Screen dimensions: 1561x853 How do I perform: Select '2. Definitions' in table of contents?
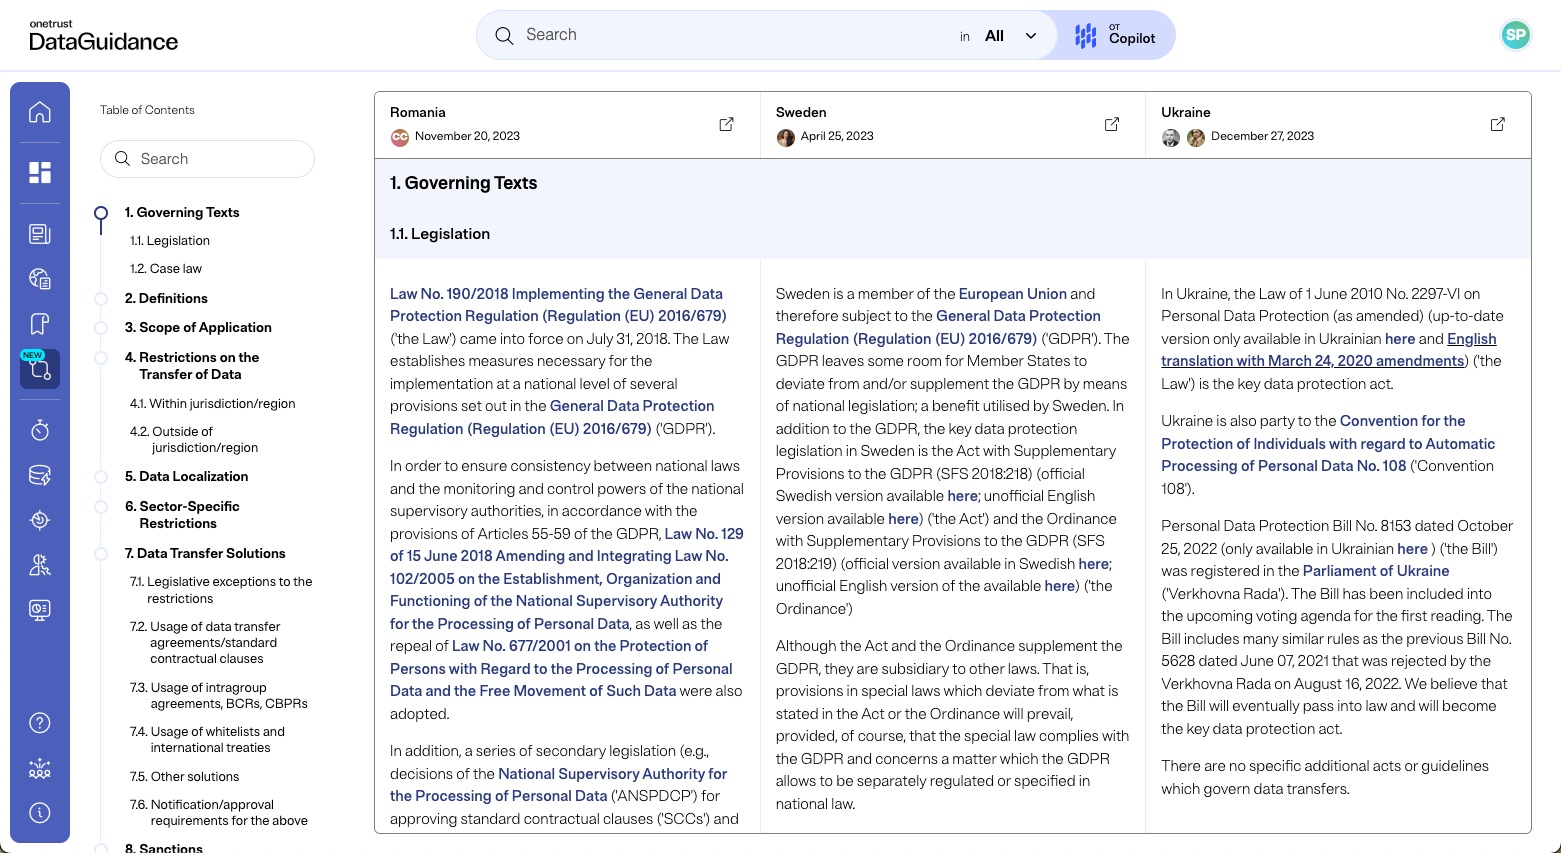tap(166, 298)
